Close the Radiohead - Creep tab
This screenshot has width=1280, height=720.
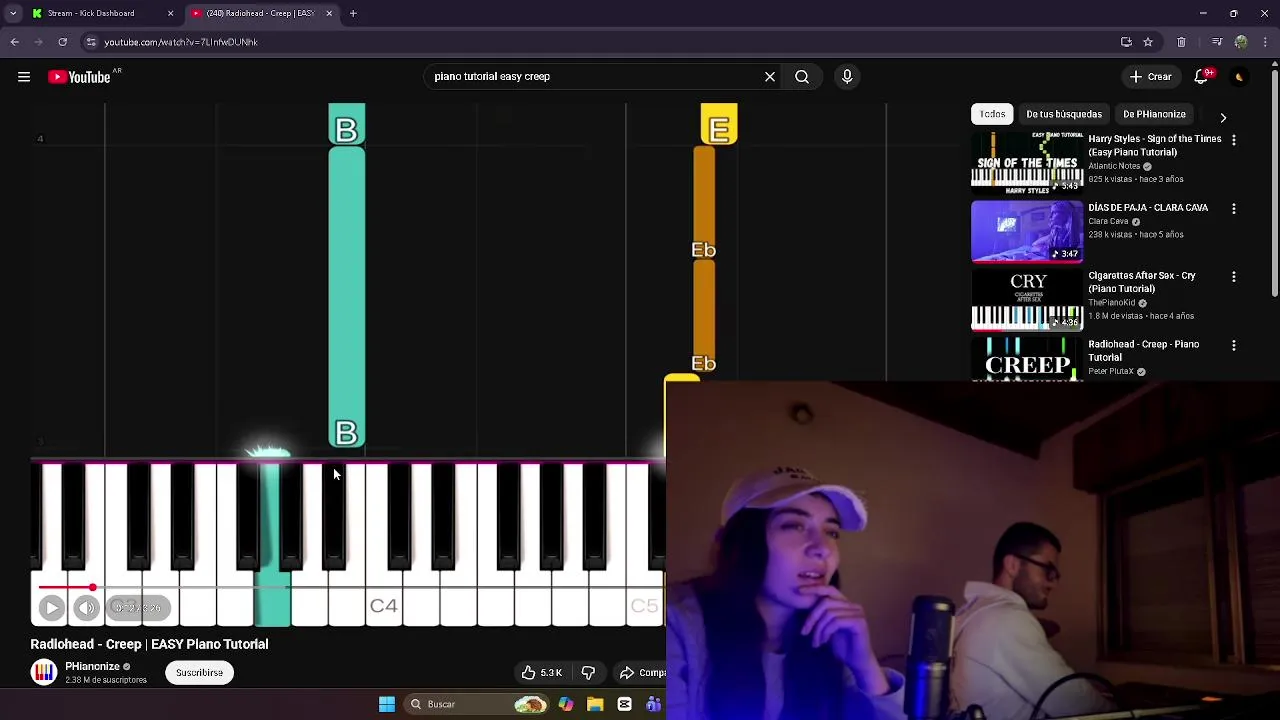328,13
